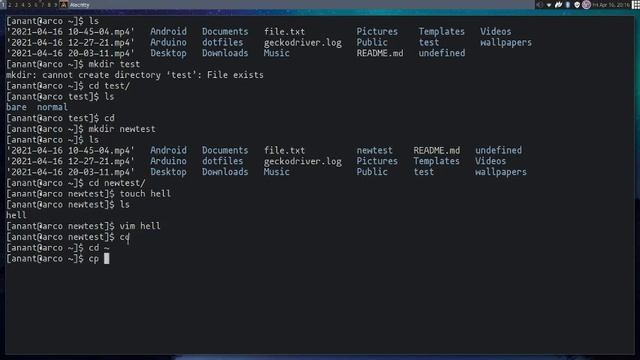Screen dimensions: 640x360
Task: Click the 'cd ~' command
Action: tap(99, 248)
